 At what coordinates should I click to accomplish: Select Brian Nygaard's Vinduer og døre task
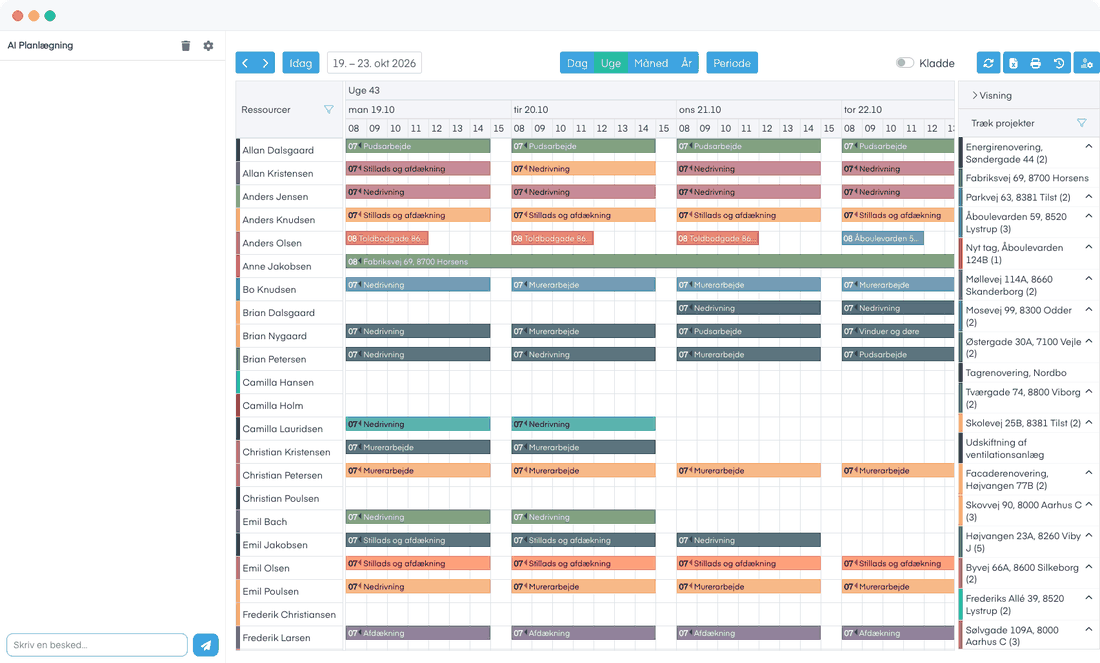(x=898, y=331)
